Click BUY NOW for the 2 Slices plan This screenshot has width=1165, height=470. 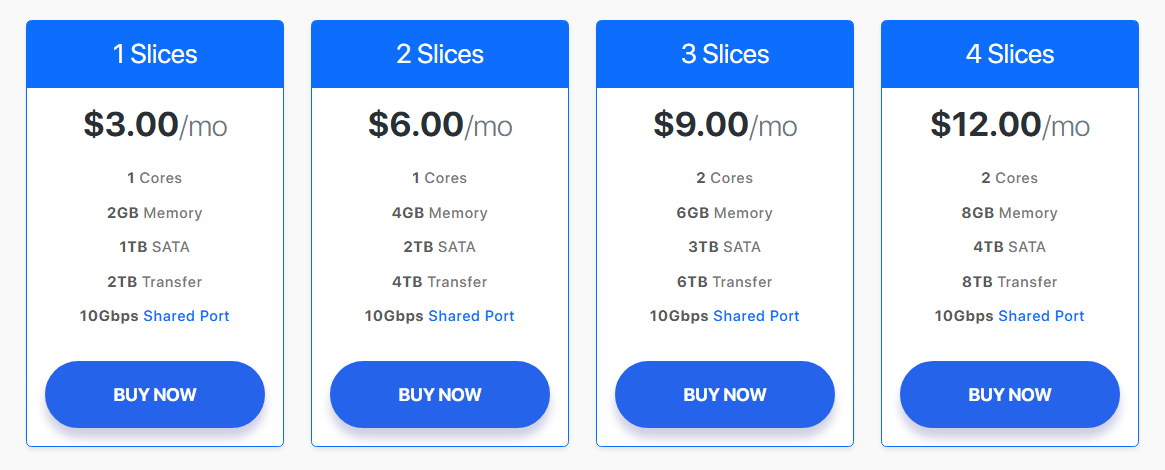(440, 394)
